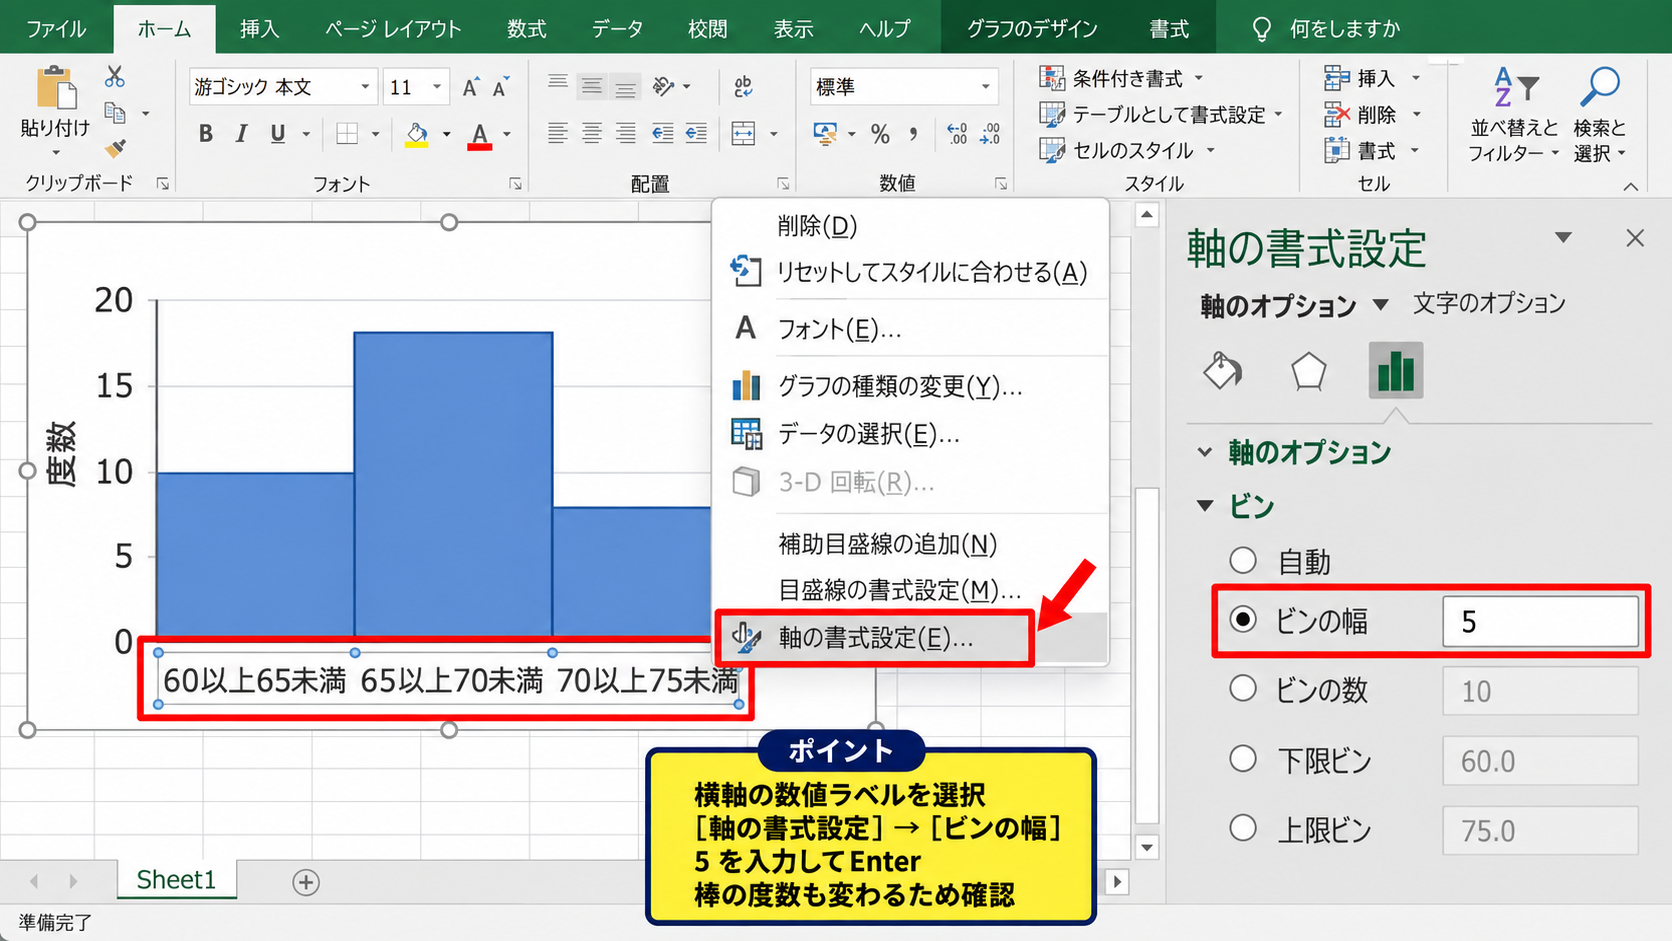The height and width of the screenshot is (941, 1672).
Task: Open Axis Options bar chart tab
Action: coord(1396,371)
